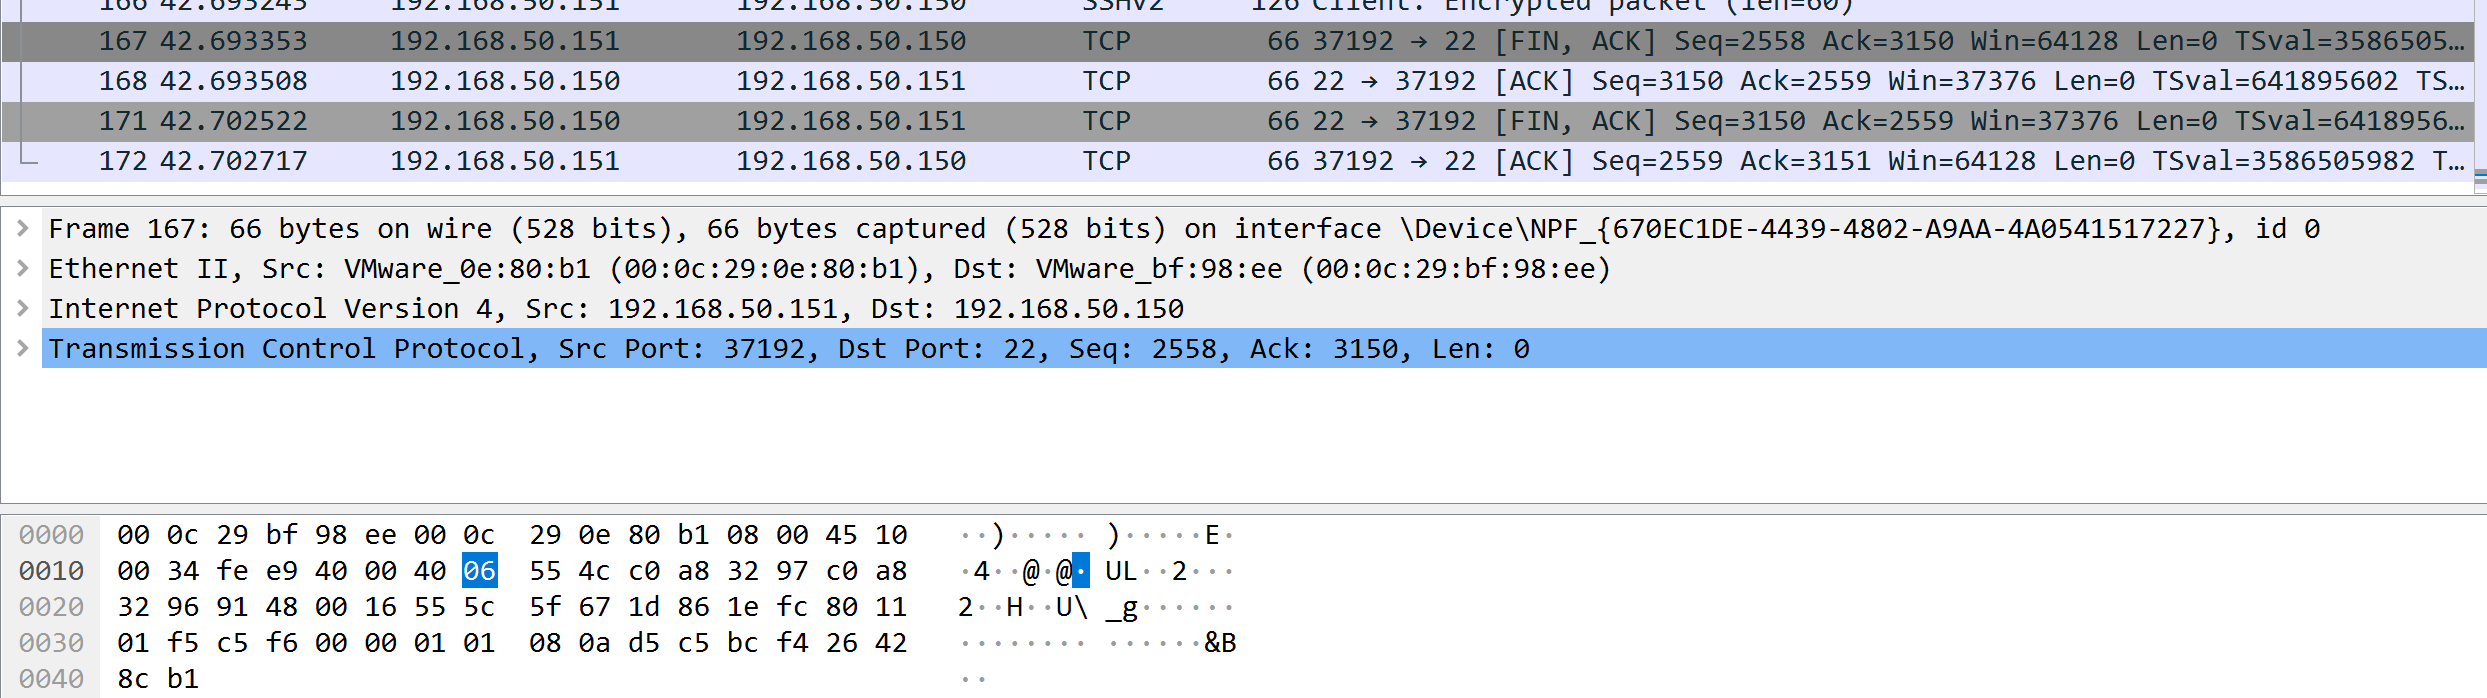The image size is (2487, 698).
Task: Click hex byte 1d in row 0020
Action: [x=644, y=607]
